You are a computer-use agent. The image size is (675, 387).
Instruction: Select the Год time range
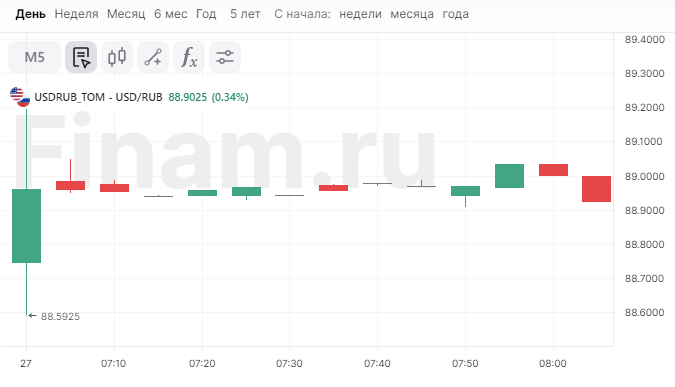click(206, 14)
